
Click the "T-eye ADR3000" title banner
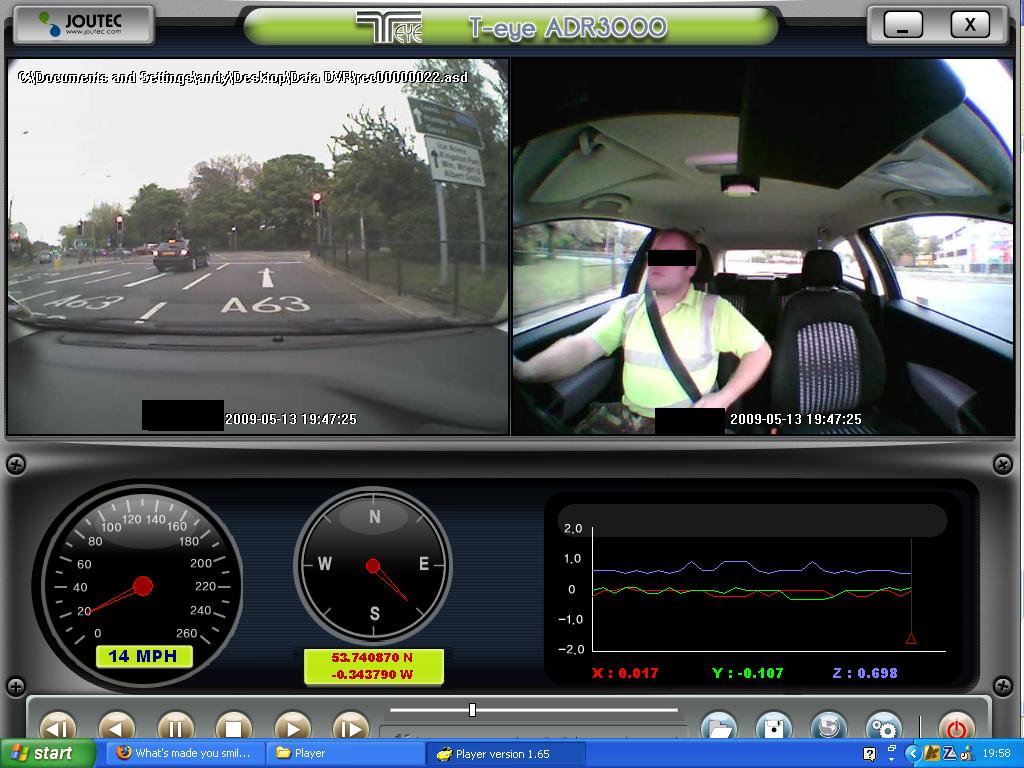[x=511, y=27]
